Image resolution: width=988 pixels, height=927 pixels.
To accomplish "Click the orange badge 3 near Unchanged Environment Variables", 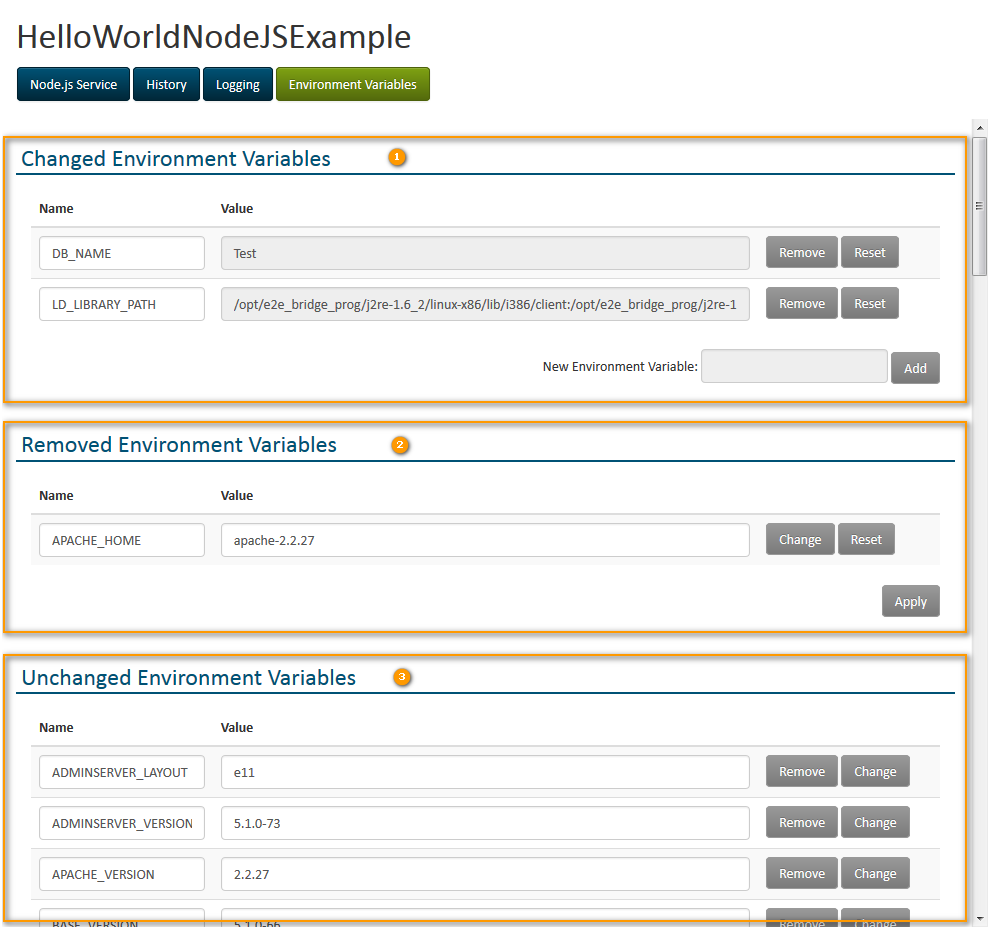I will 402,677.
